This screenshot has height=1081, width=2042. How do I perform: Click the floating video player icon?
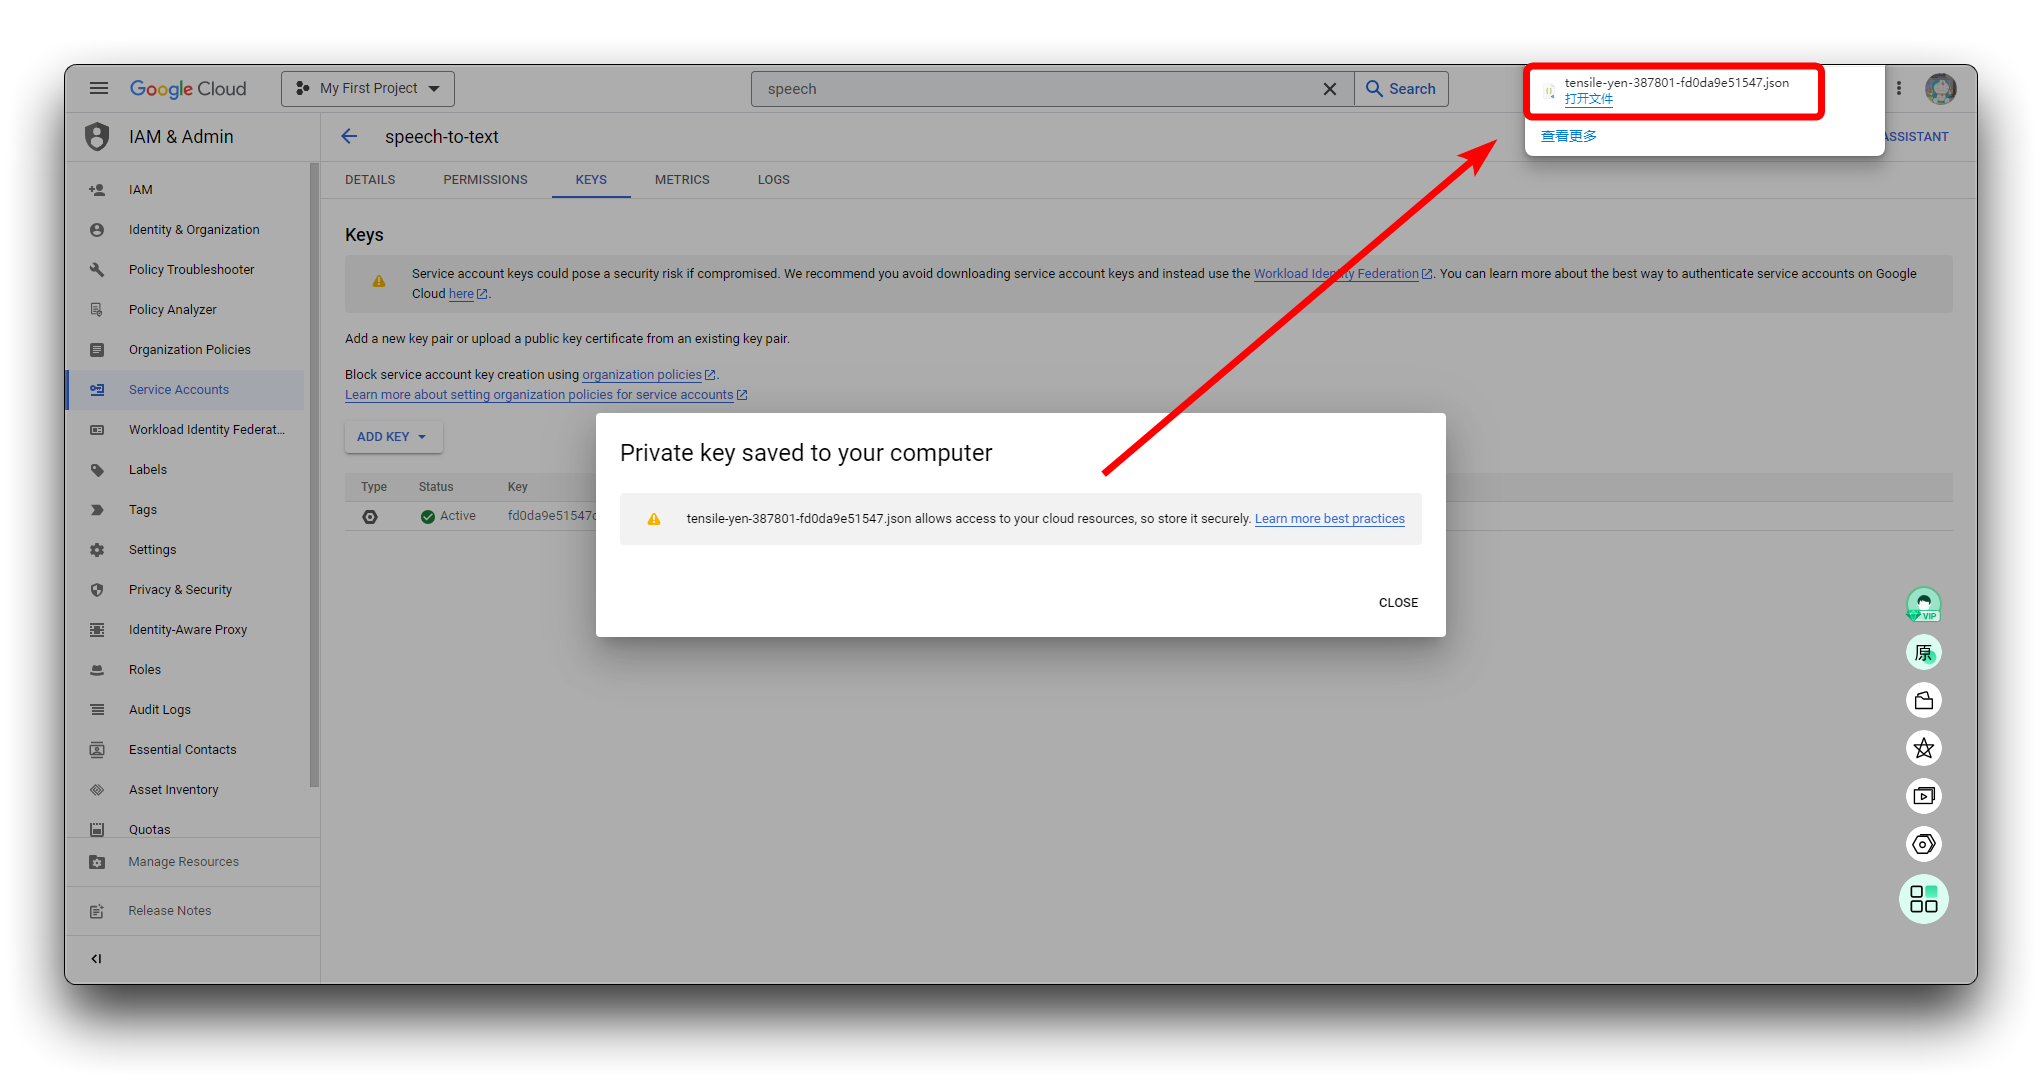[1923, 796]
